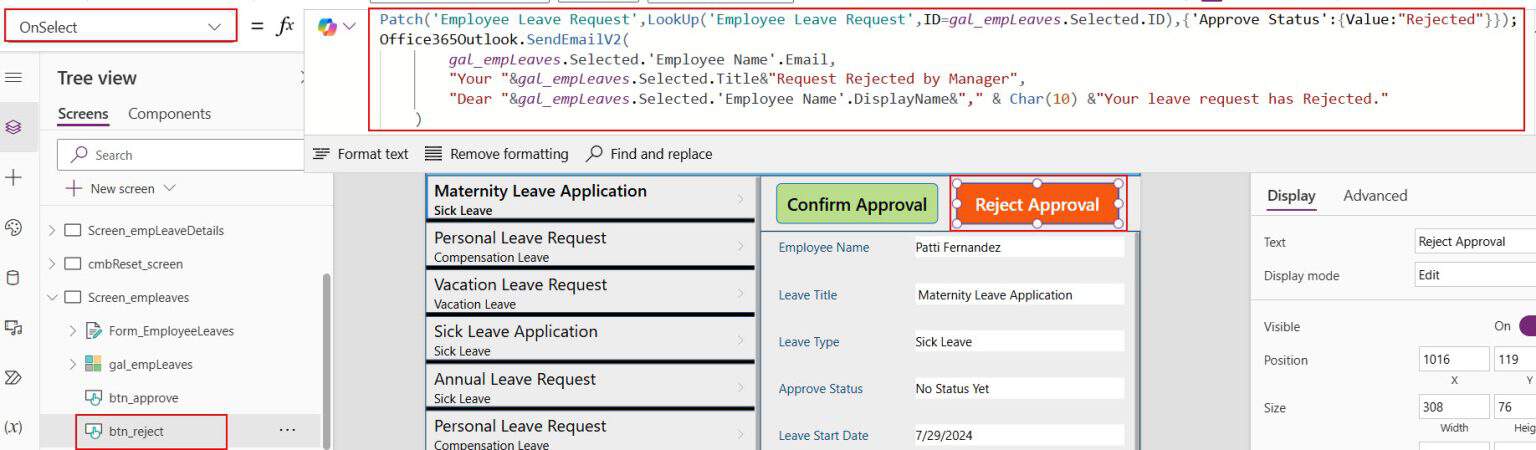Expand Form_EmployeeLeaves node
This screenshot has width=1536, height=450.
pyautogui.click(x=73, y=331)
